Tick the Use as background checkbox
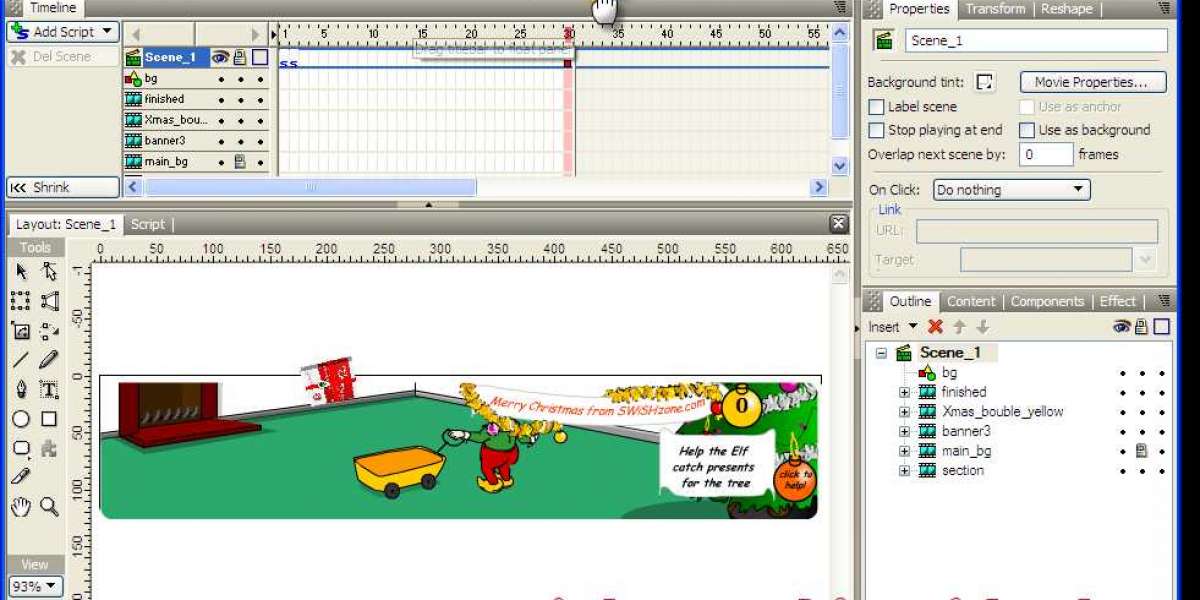Viewport: 1200px width, 600px height. 1027,130
